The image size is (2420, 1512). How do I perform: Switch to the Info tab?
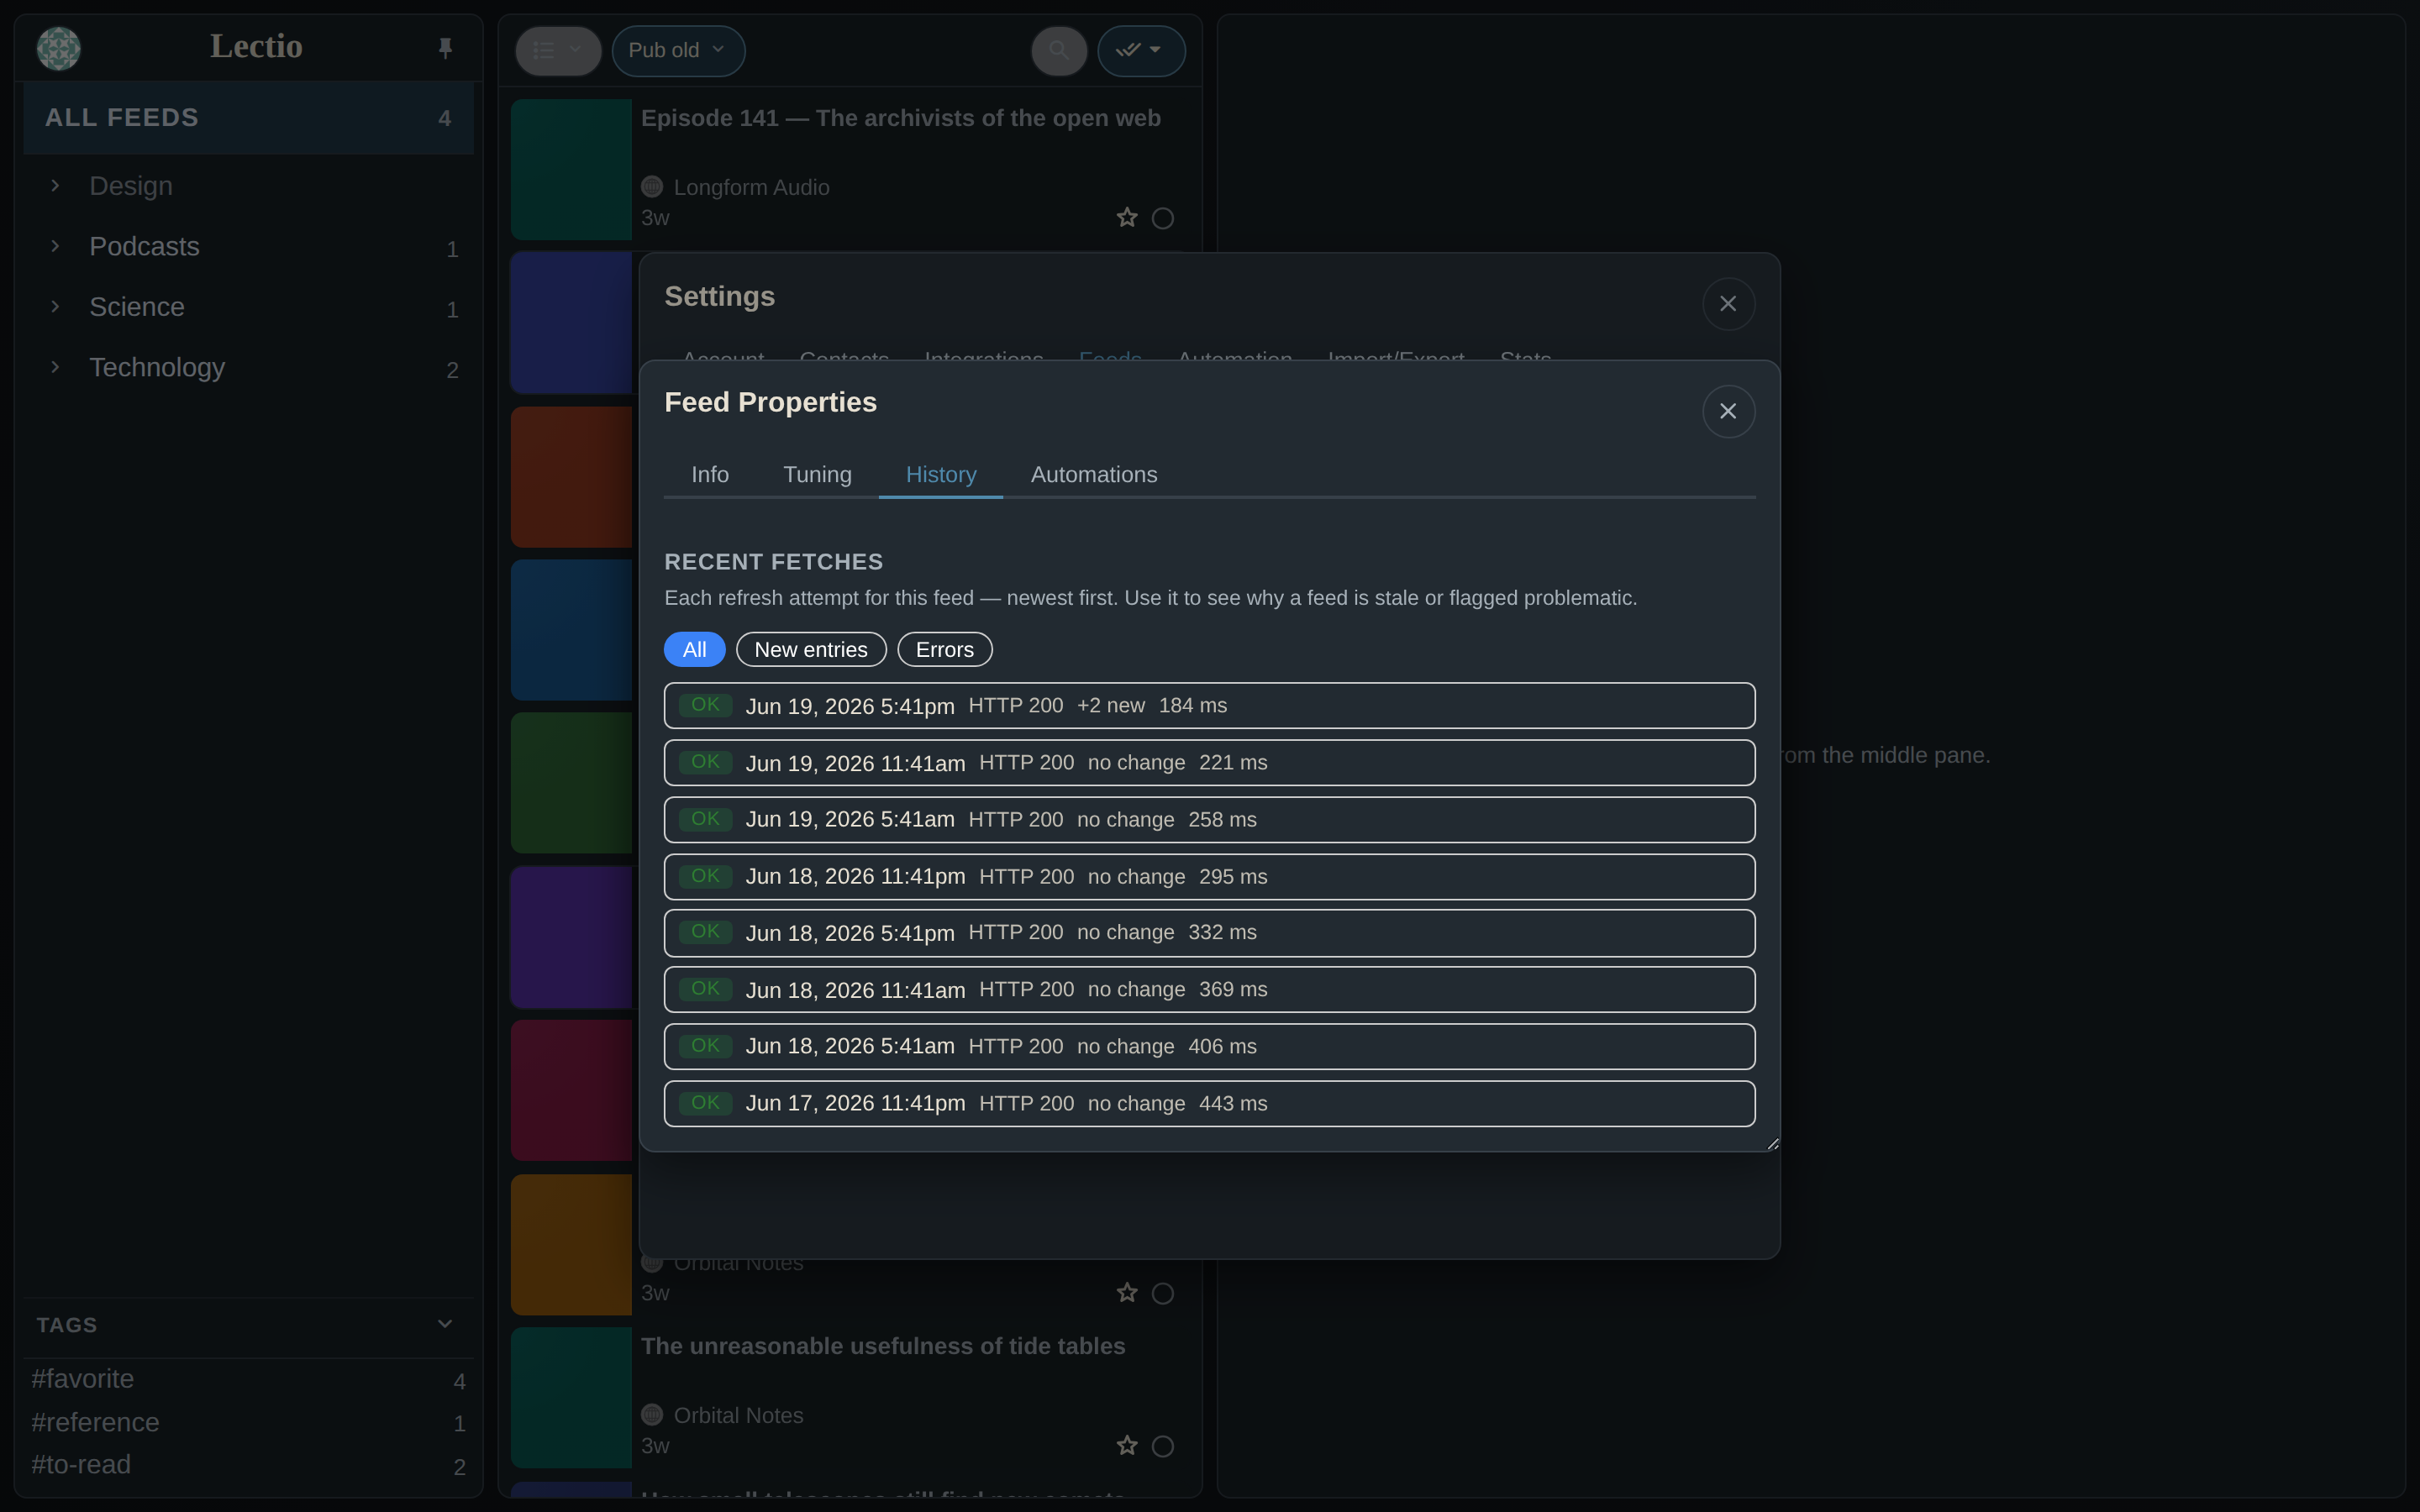[x=710, y=475]
